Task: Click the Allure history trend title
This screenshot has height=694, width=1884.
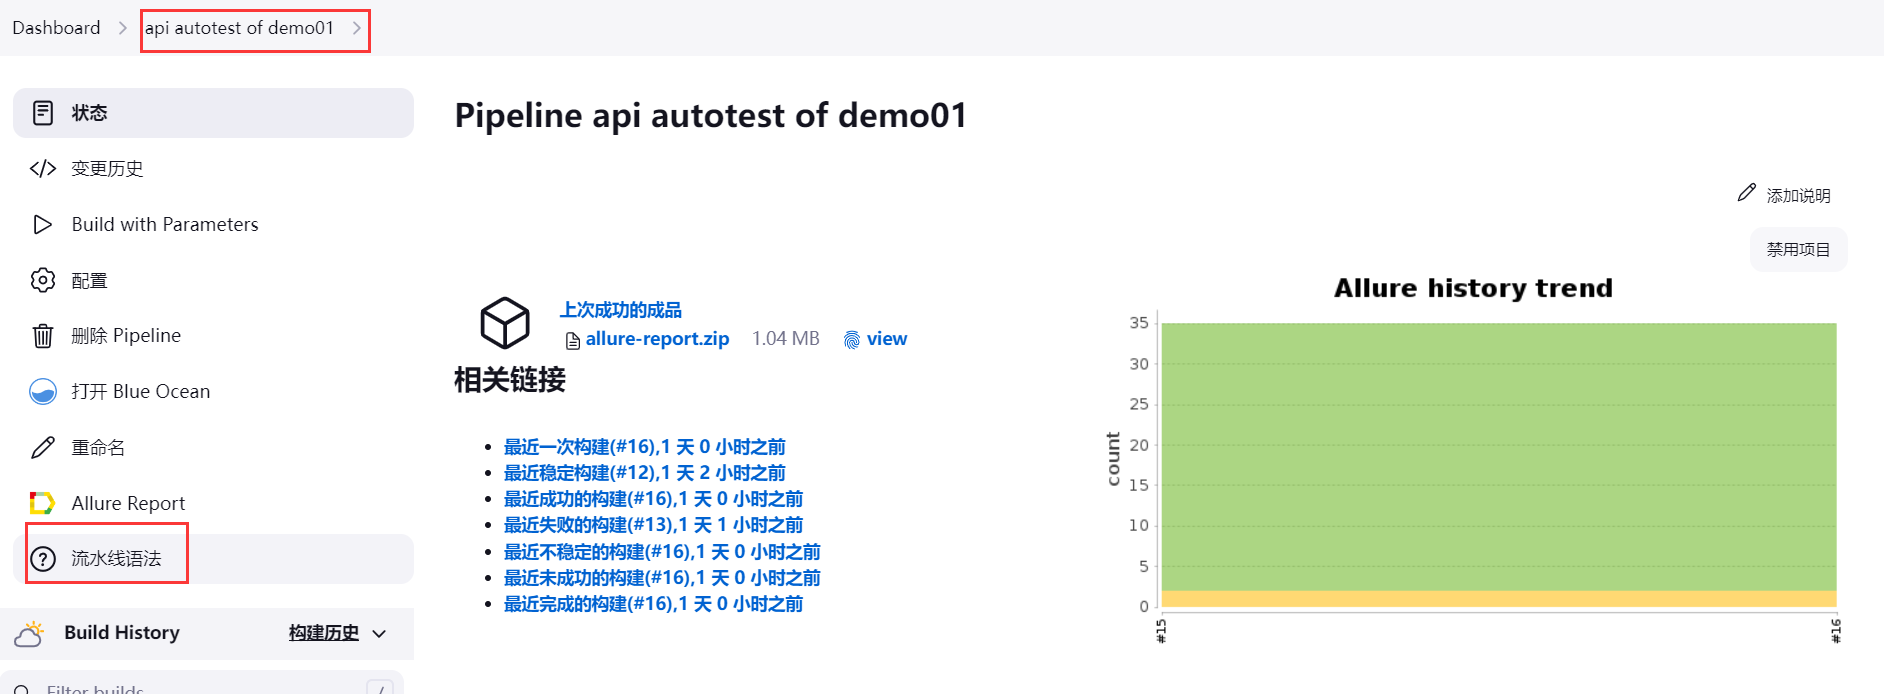Action: 1473,288
